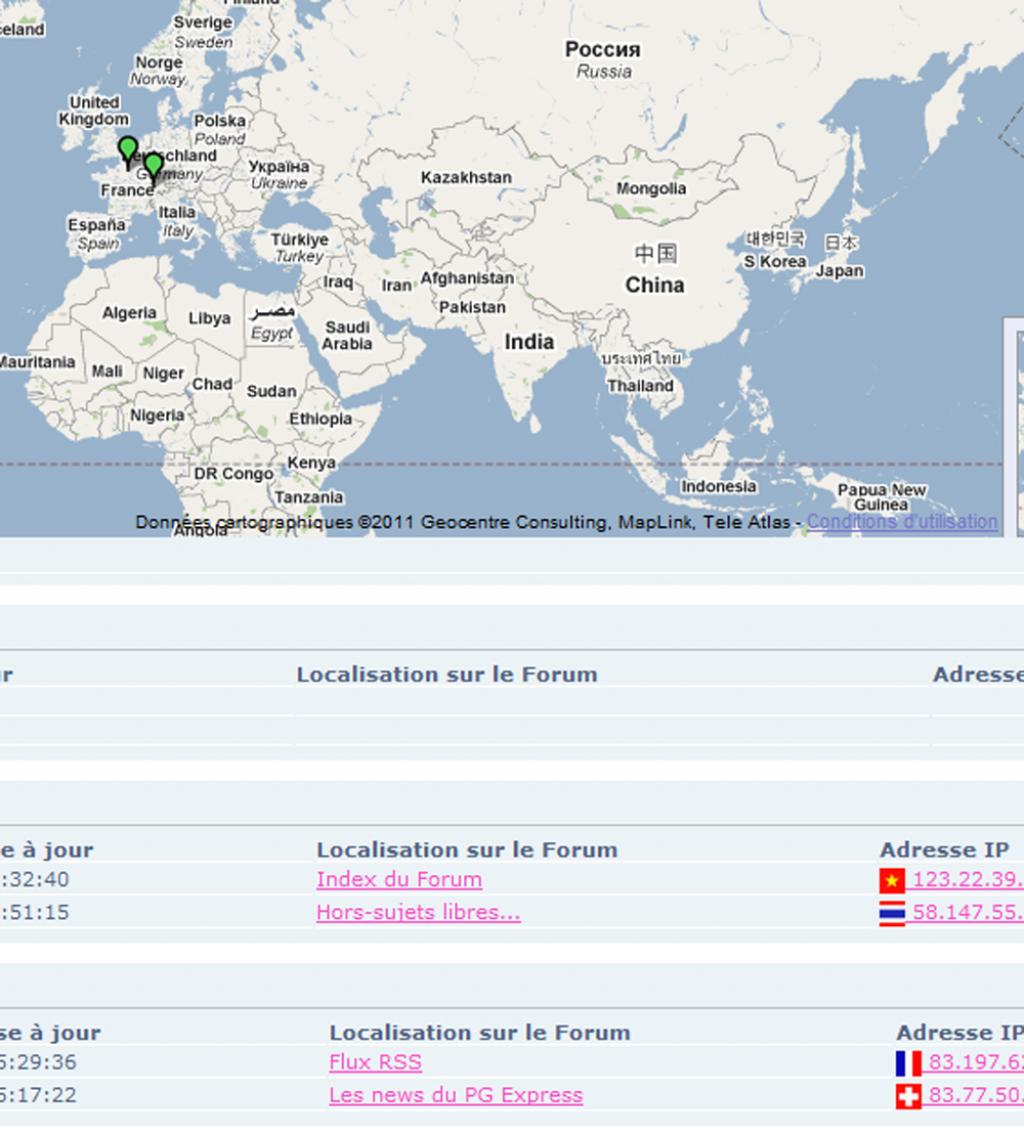The width and height of the screenshot is (1024, 1135).
Task: Click the IP address 58.147.55 link
Action: click(968, 912)
